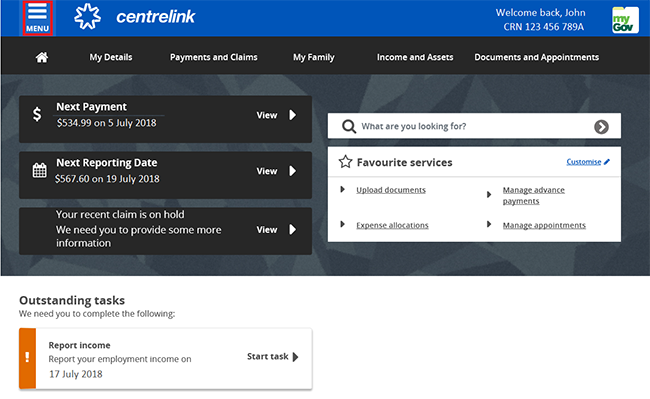This screenshot has height=399, width=650.
Task: Click the arrow next to Next Payment View
Action: click(293, 115)
